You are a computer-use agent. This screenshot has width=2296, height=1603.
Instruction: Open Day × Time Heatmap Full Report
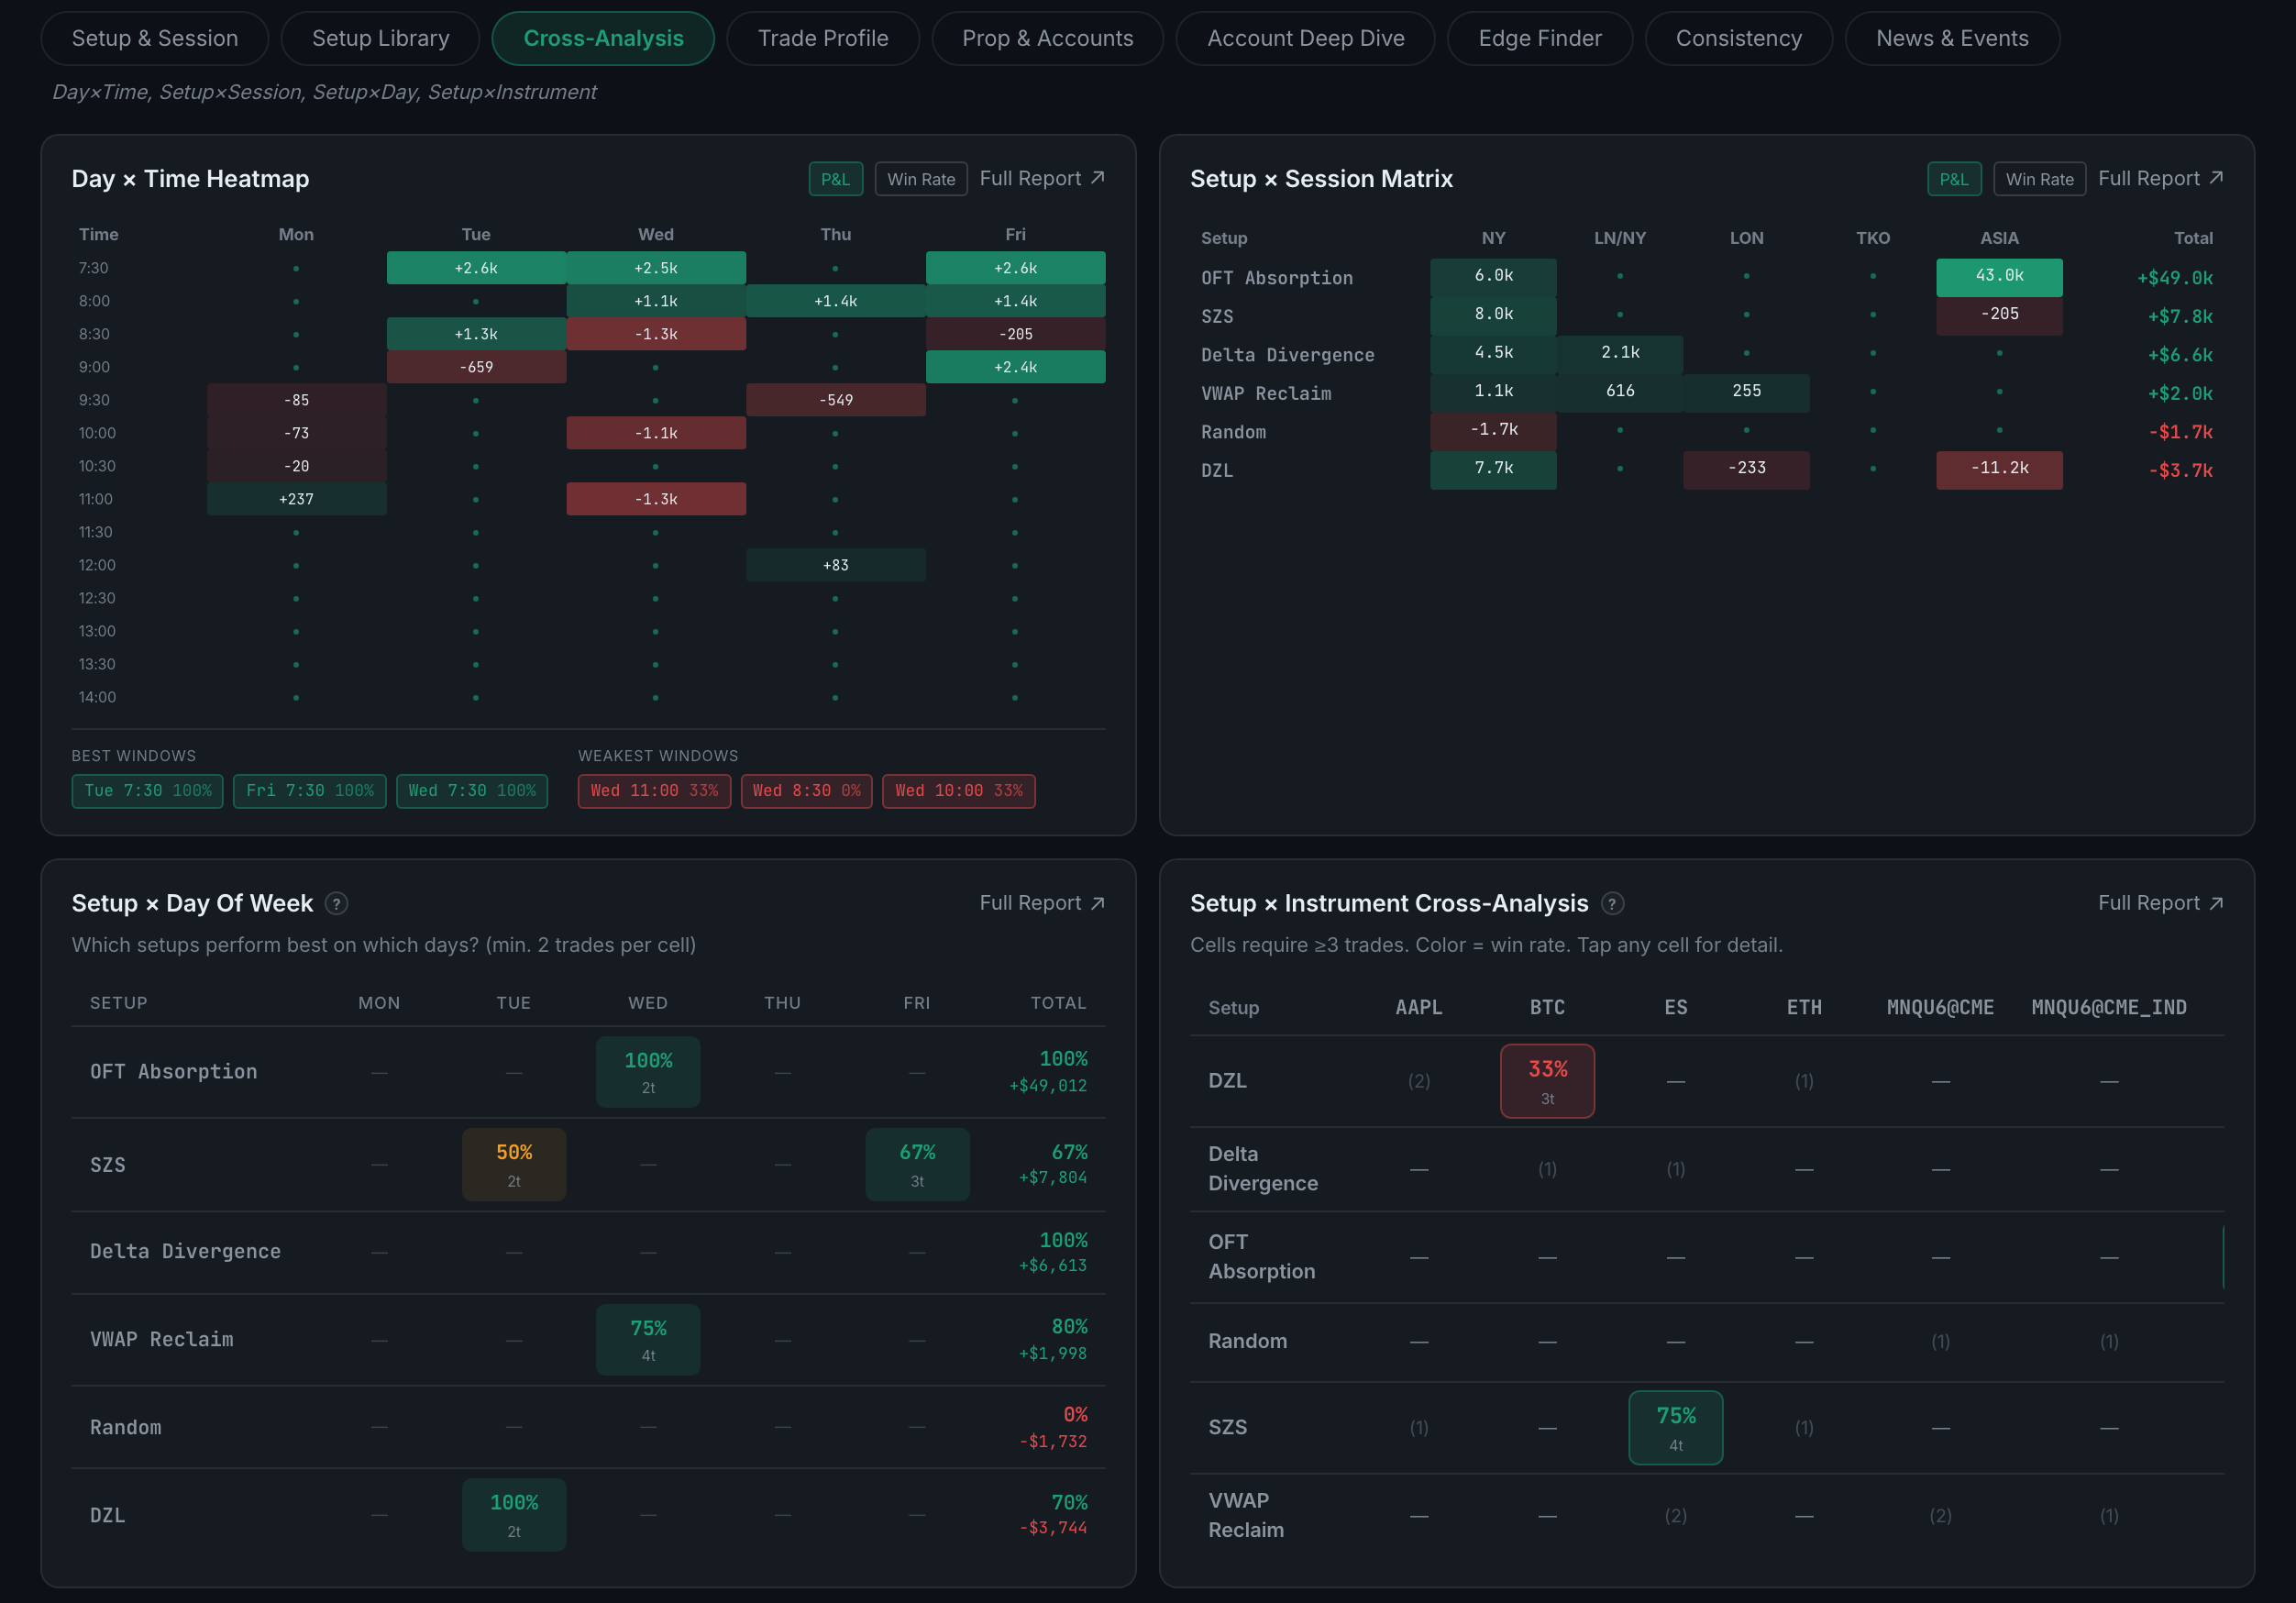pos(1042,178)
